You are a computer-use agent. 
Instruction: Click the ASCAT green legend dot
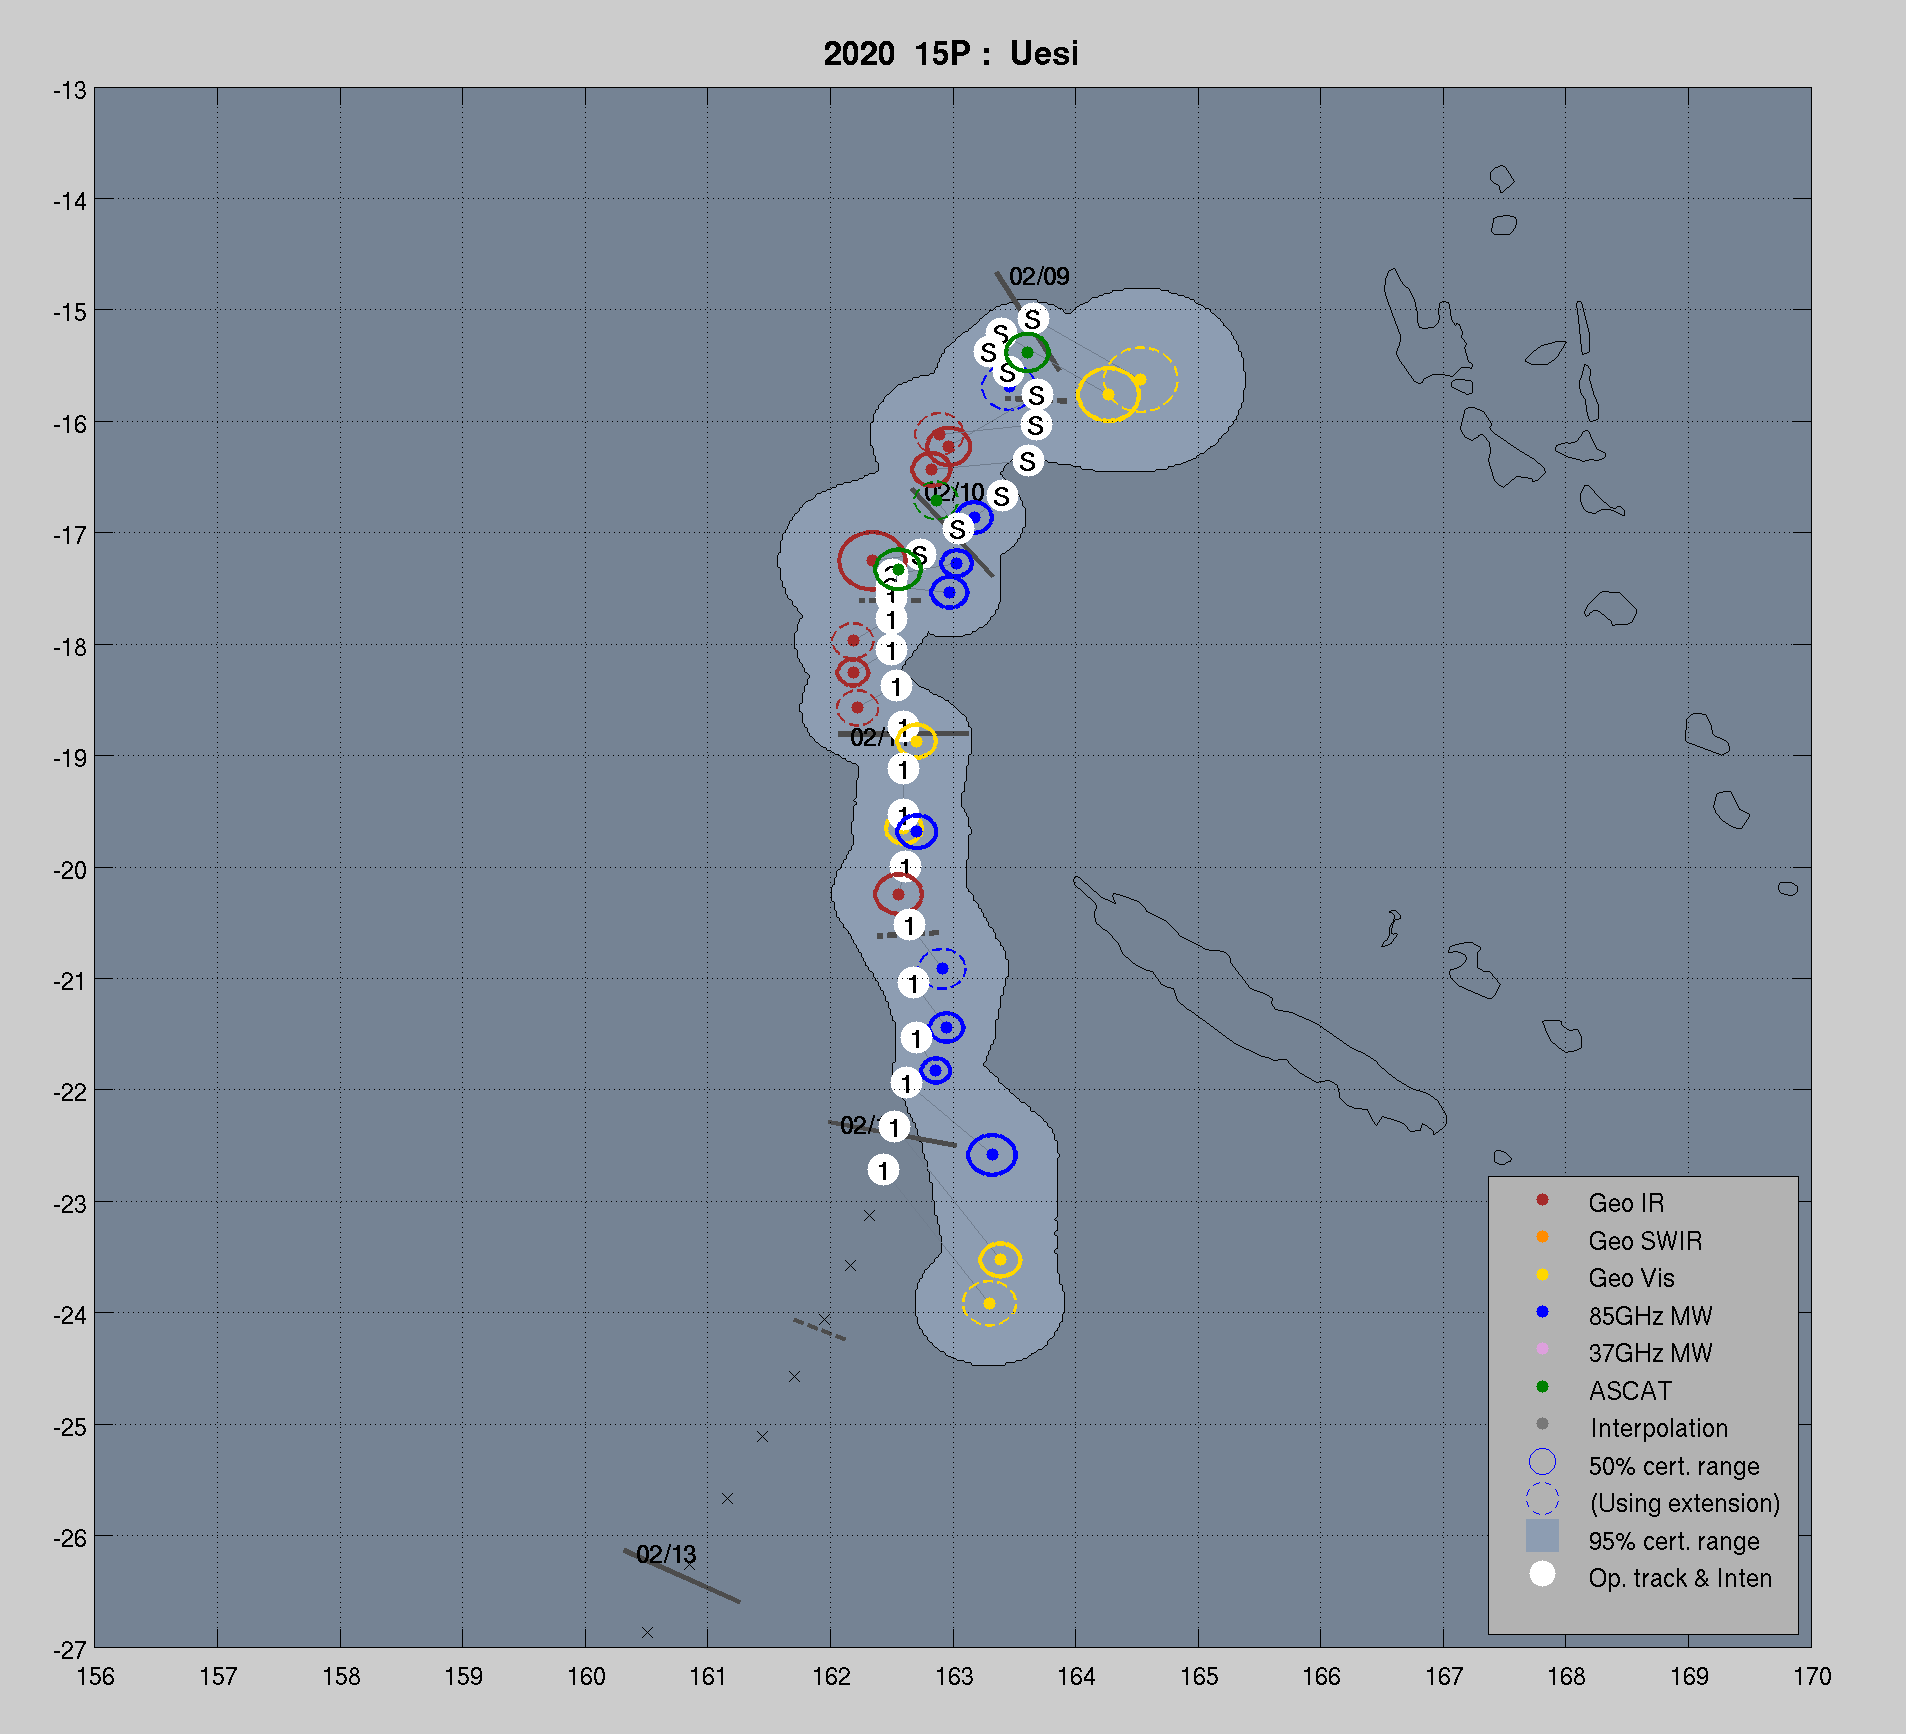(1542, 1387)
